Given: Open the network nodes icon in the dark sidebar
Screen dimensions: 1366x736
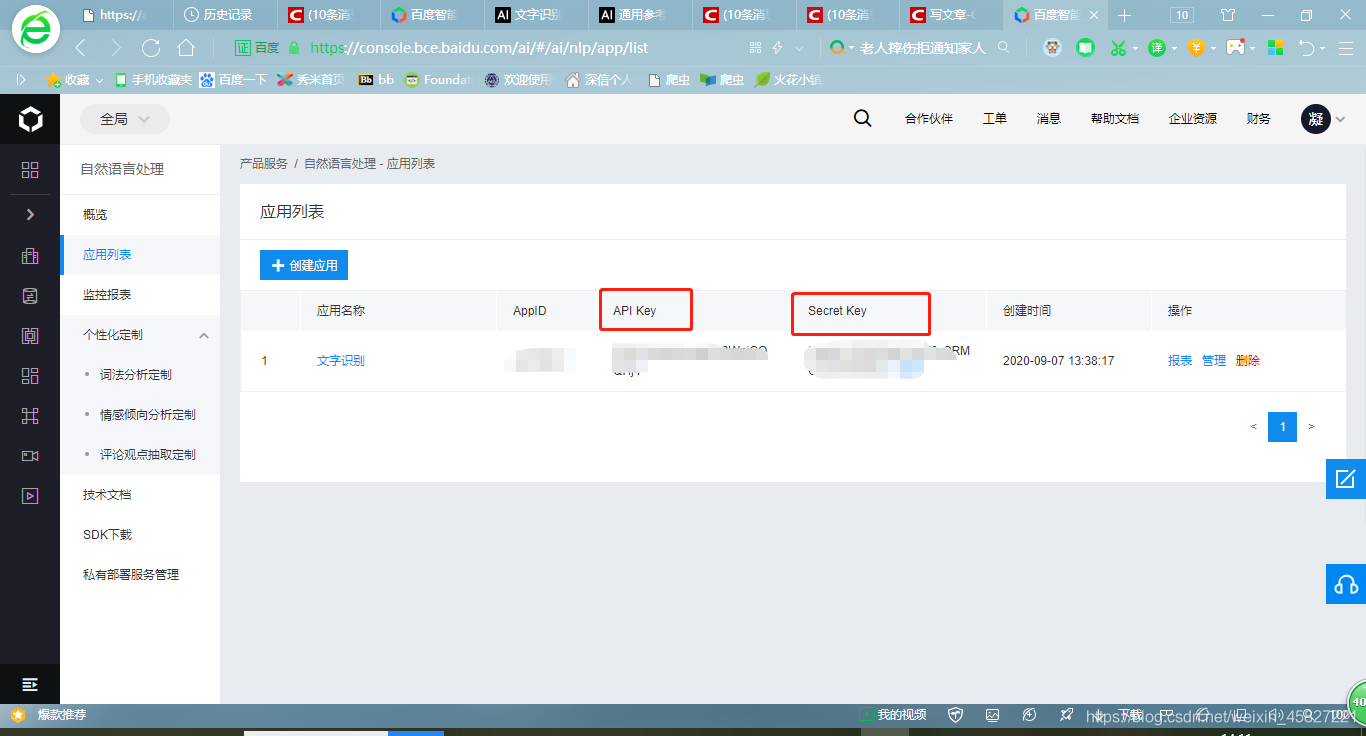Looking at the screenshot, I should click(30, 416).
